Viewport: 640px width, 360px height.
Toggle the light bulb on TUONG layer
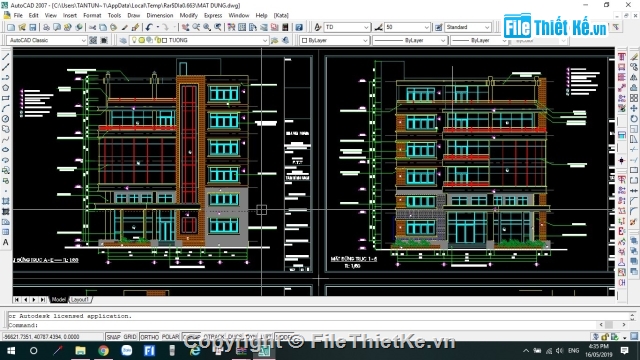click(134, 40)
